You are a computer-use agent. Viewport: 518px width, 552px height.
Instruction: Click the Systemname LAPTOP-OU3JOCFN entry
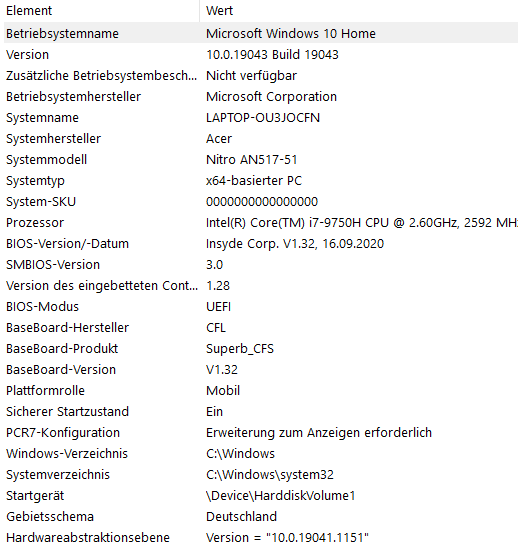[261, 117]
